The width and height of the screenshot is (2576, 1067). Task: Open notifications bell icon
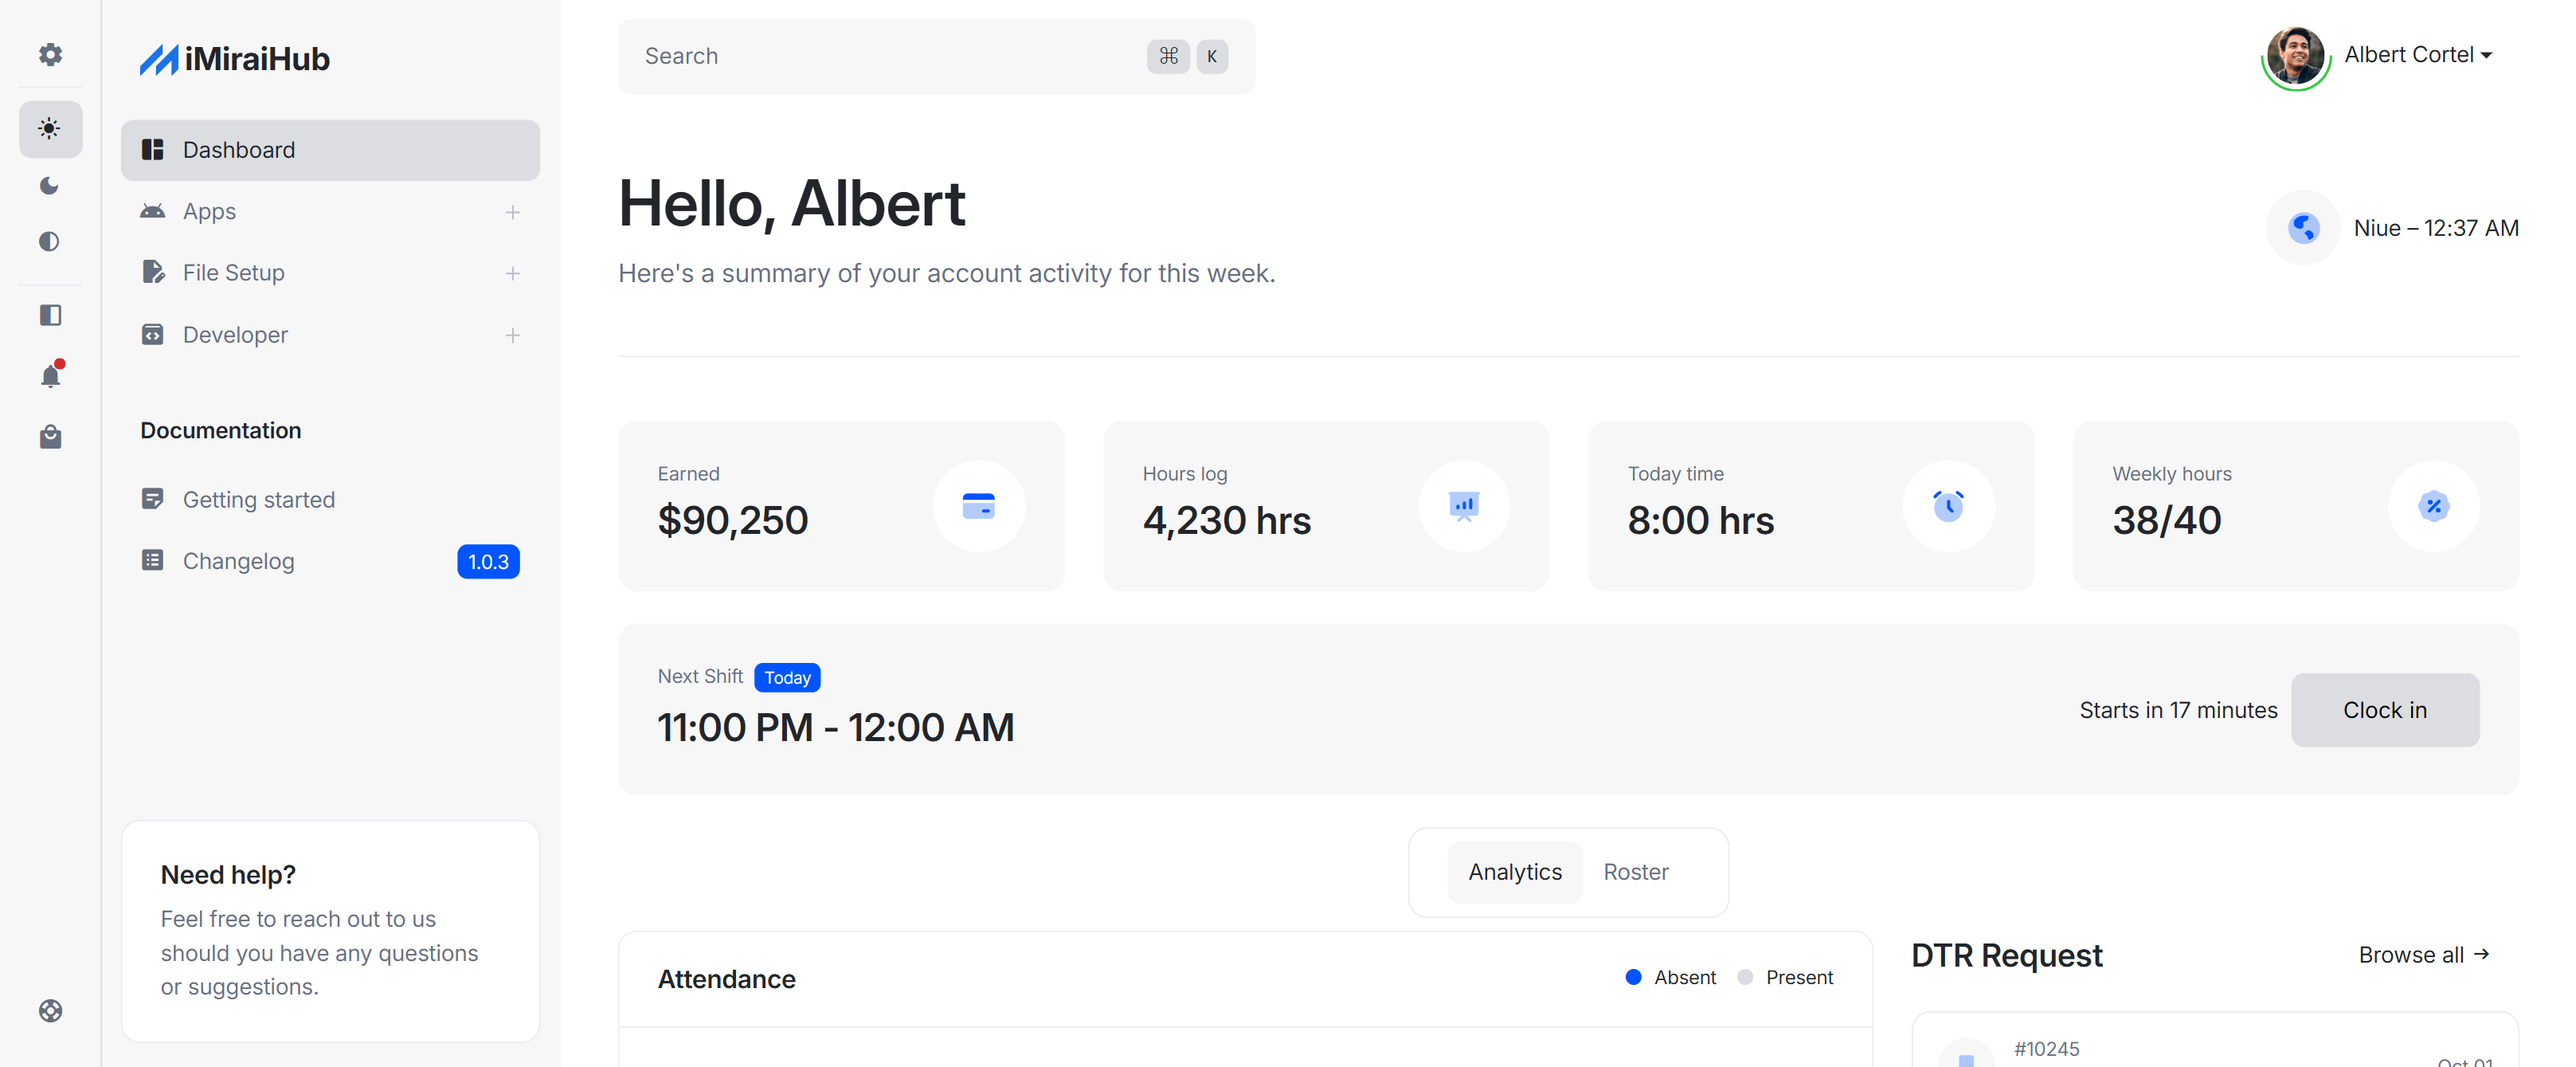[x=50, y=376]
